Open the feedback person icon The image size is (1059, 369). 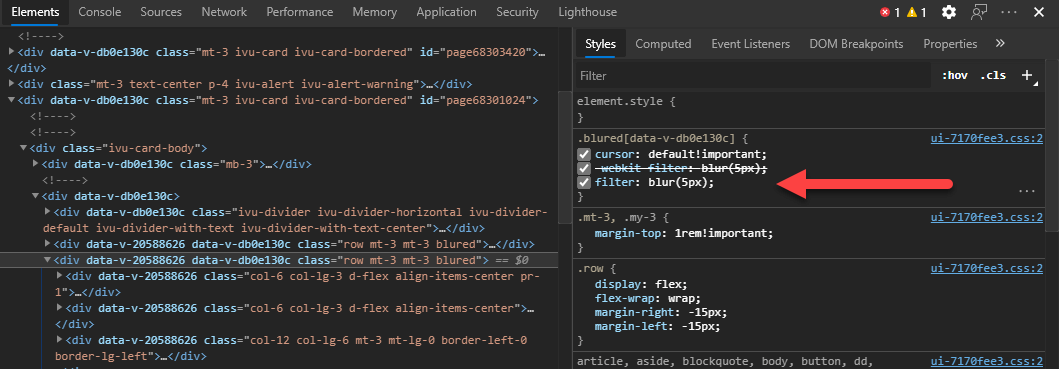979,12
